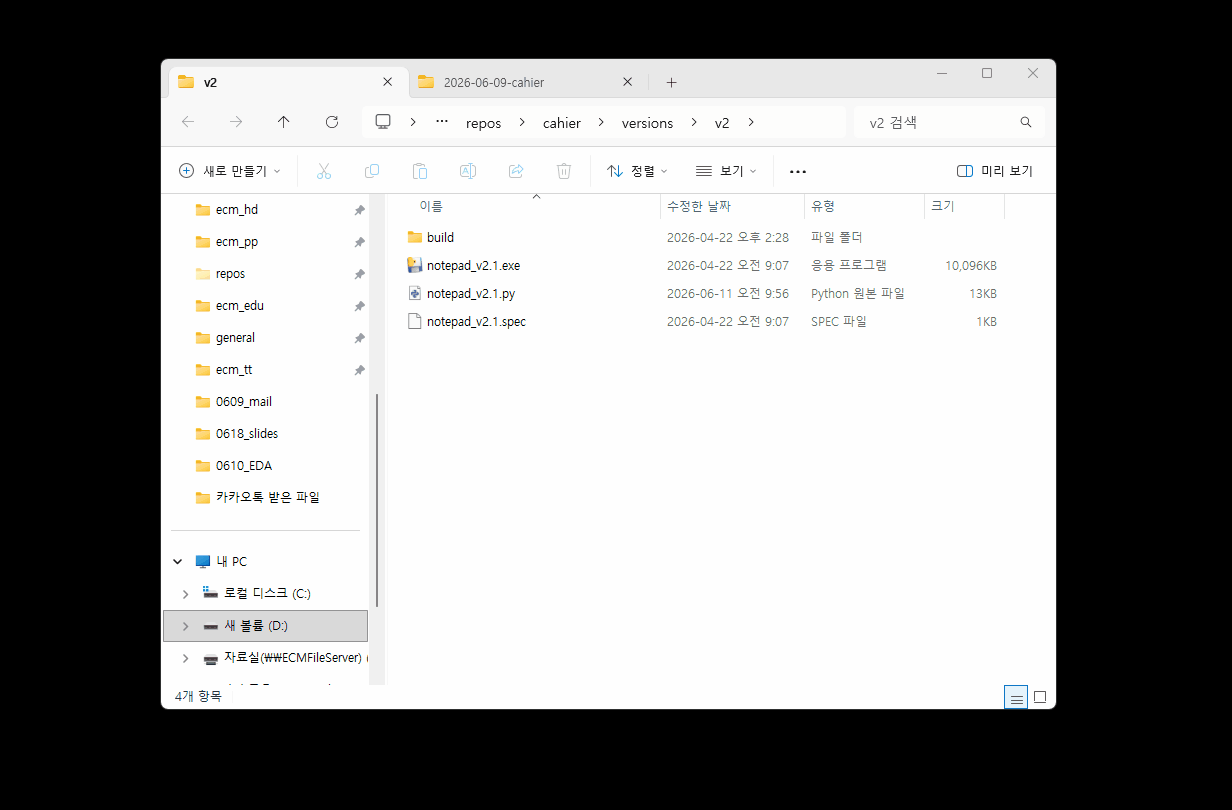Select the build folder icon
Image resolution: width=1232 pixels, height=810 pixels.
tap(415, 237)
